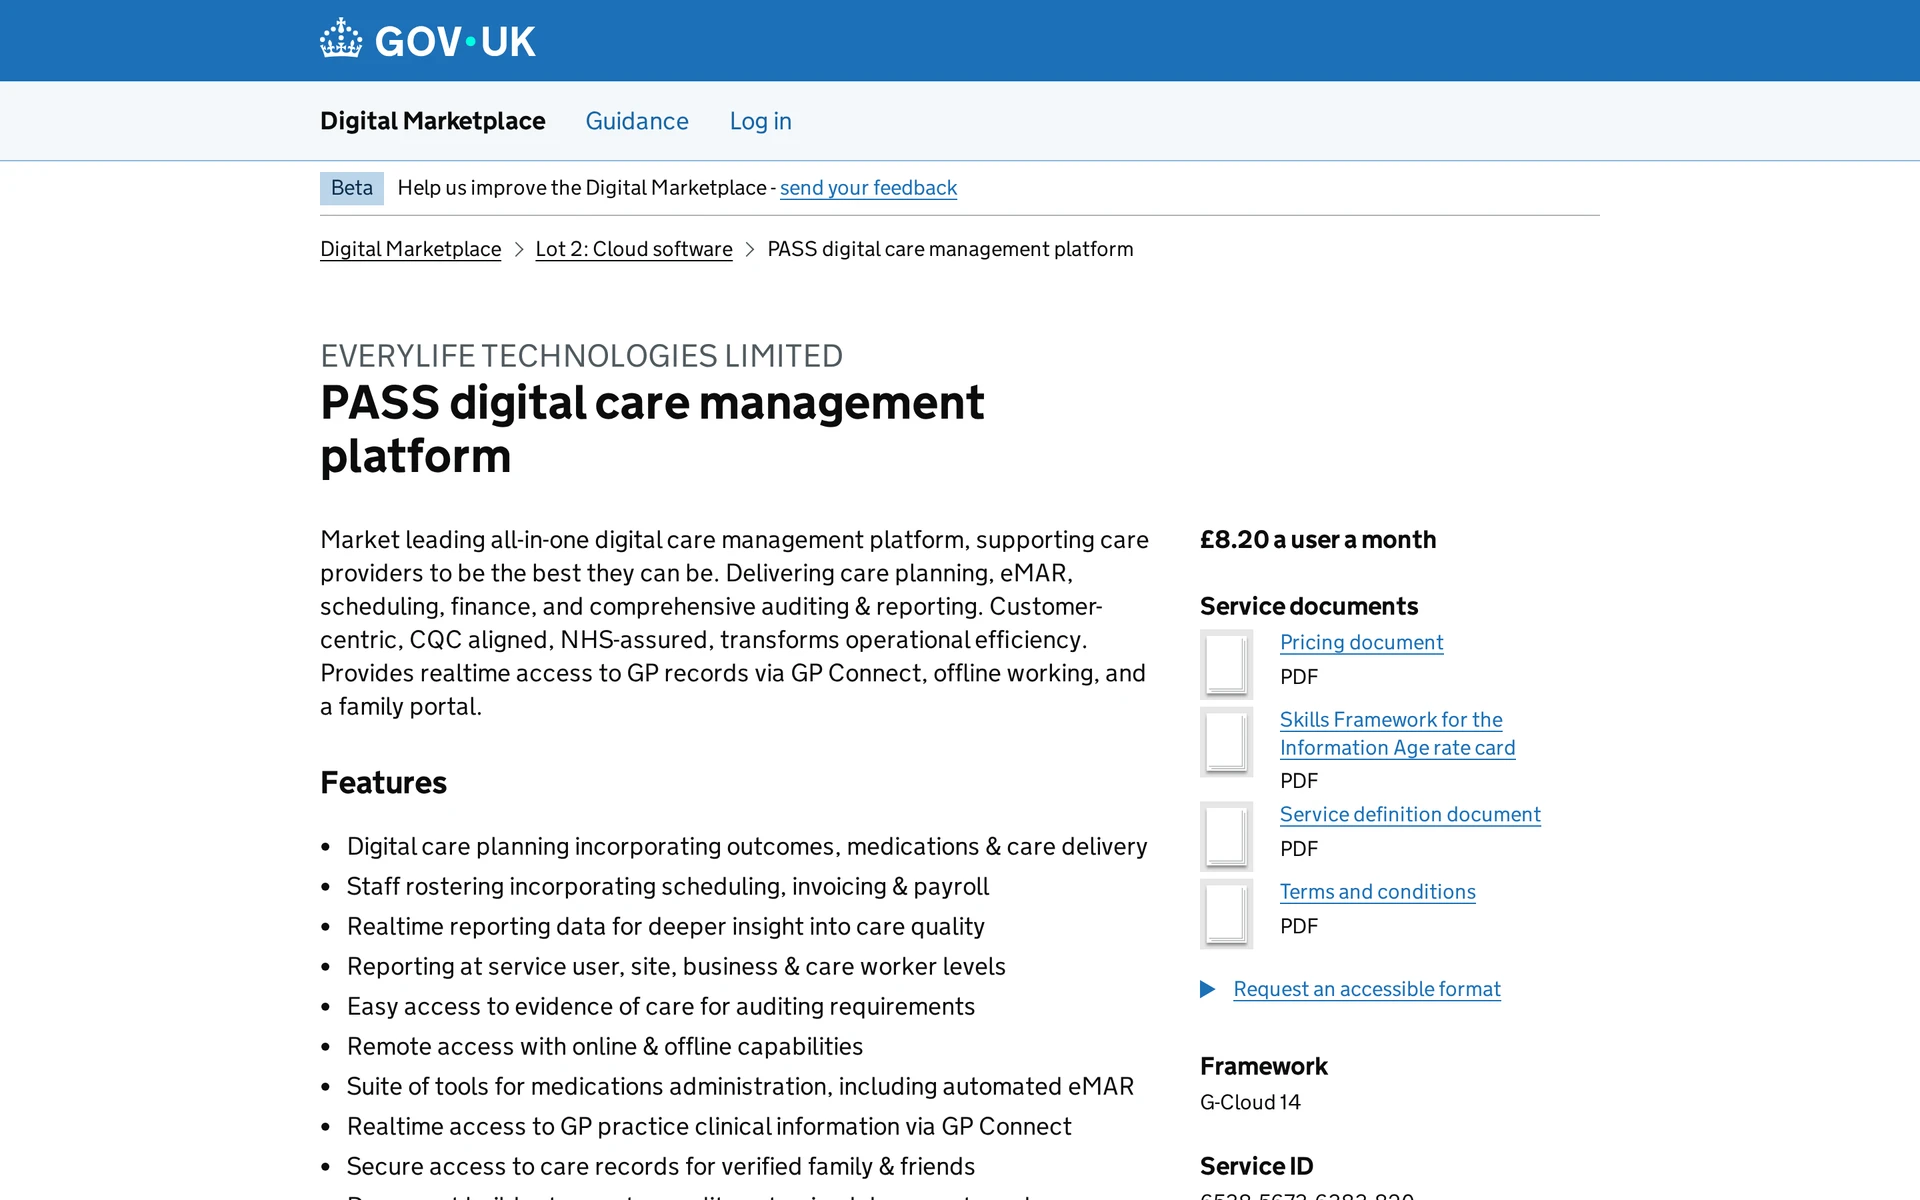Click 'Secure access to care records' feature

click(x=660, y=1167)
